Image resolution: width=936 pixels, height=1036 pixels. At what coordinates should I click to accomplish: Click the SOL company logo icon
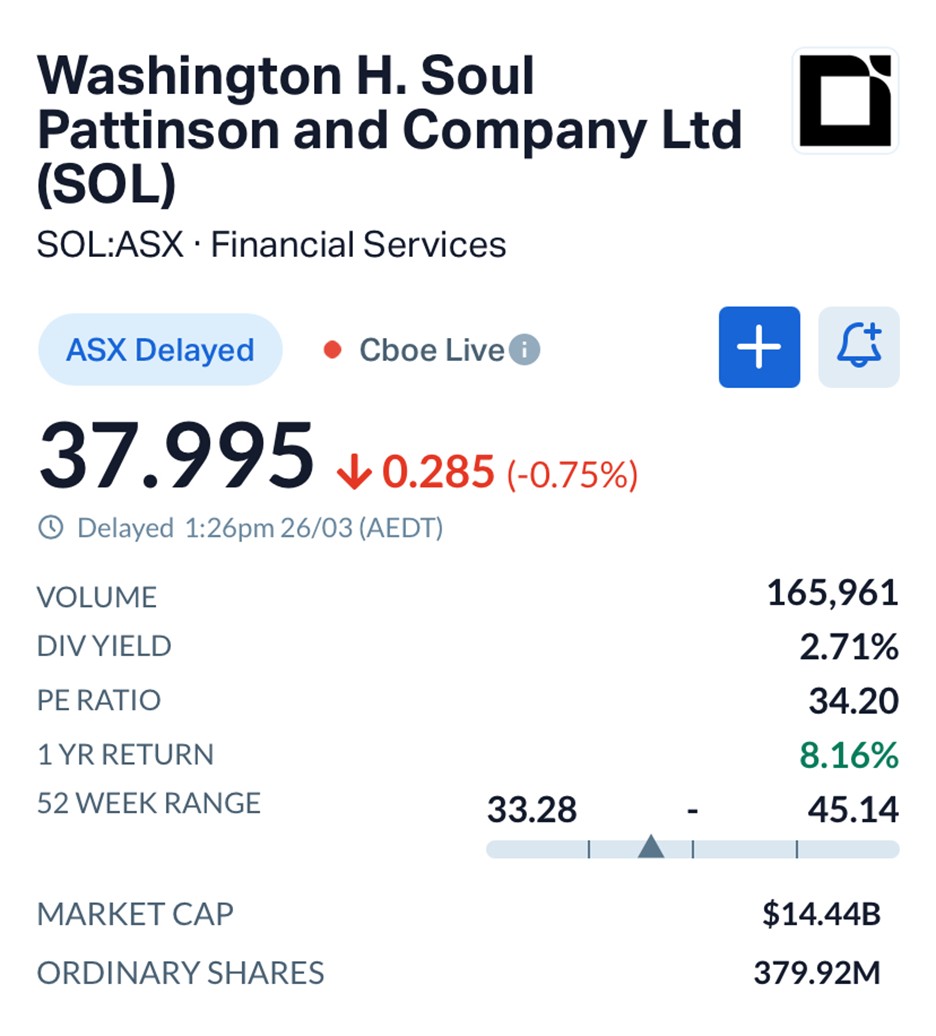click(x=844, y=101)
